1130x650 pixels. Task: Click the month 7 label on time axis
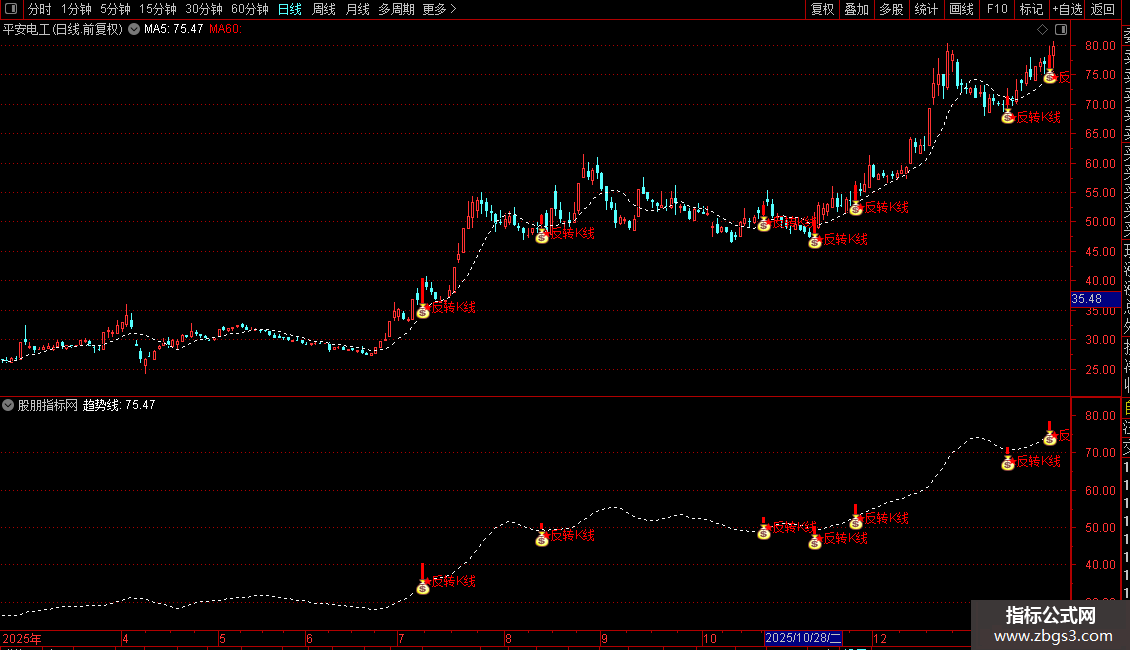point(401,638)
